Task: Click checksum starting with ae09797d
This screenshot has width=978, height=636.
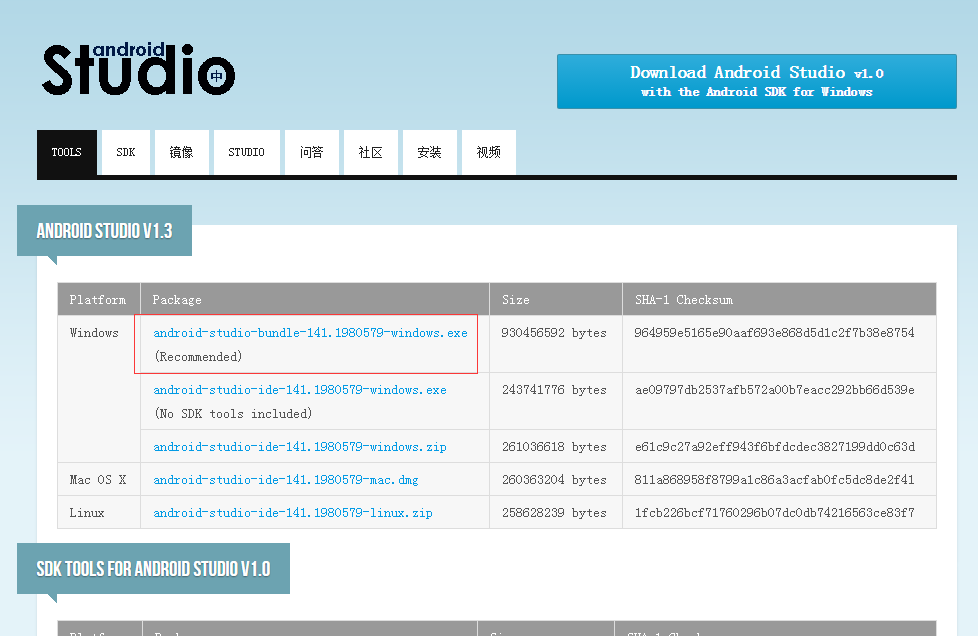Action: 774,390
